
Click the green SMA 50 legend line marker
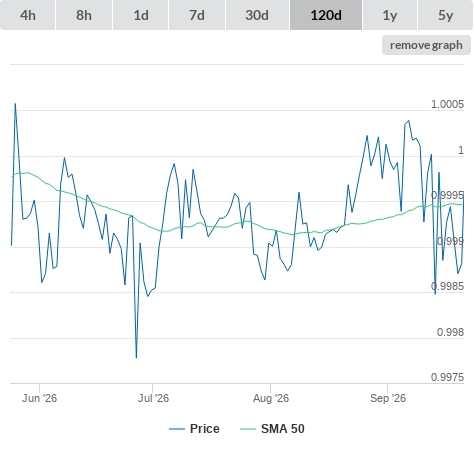[x=248, y=429]
